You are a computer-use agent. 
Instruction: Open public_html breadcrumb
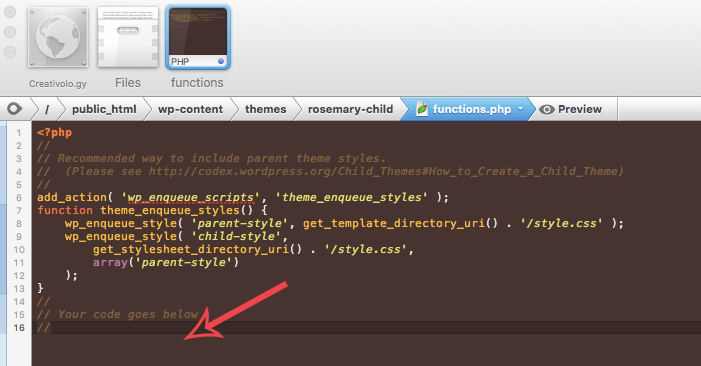click(104, 109)
